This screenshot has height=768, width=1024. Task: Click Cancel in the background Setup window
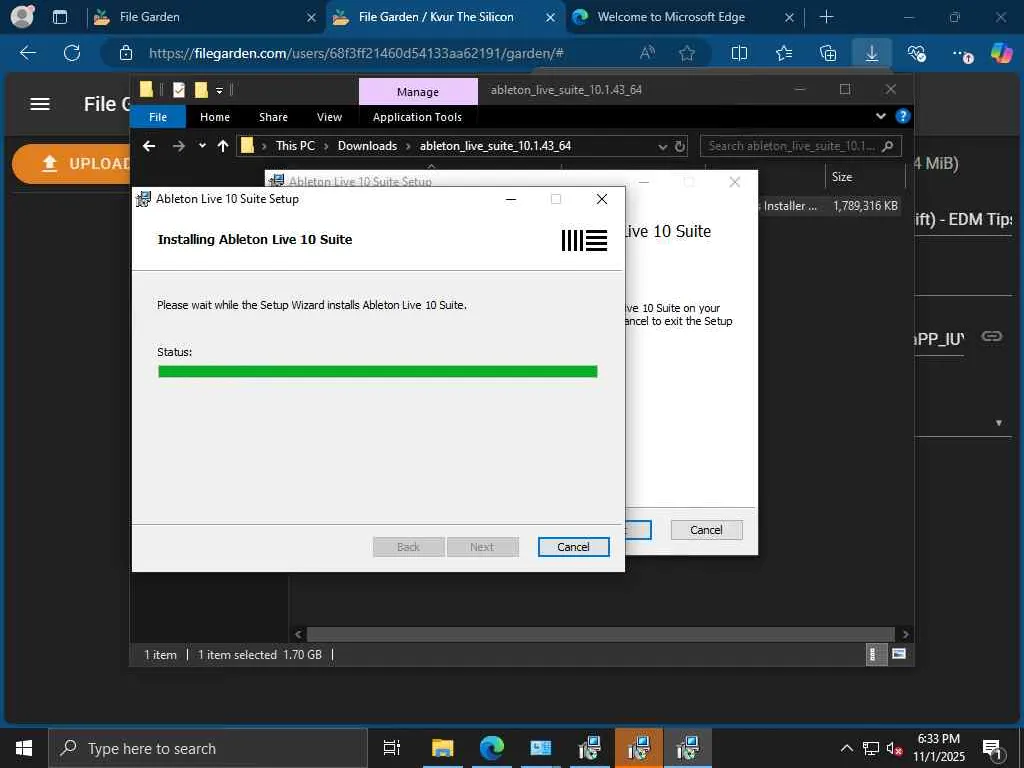tap(706, 530)
